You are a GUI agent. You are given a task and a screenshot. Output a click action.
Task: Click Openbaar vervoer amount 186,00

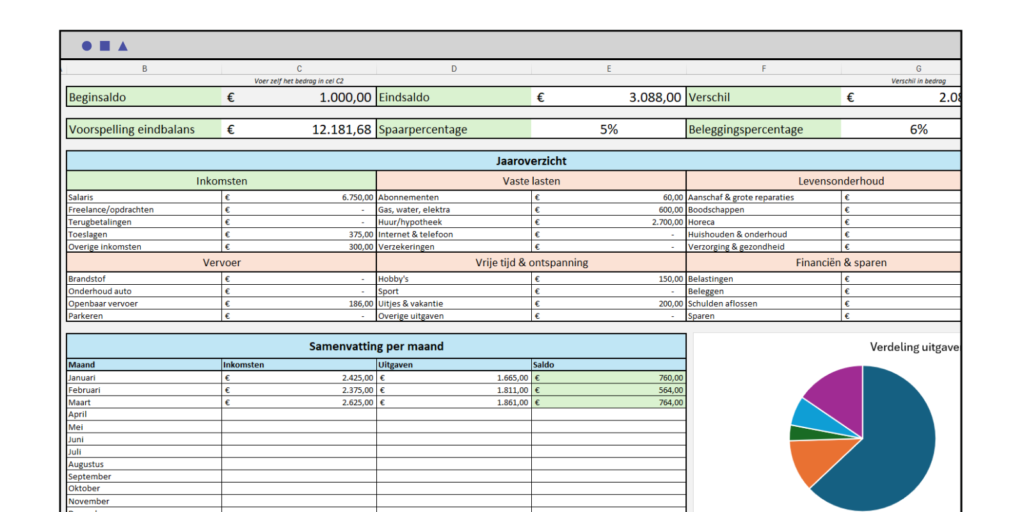(299, 304)
